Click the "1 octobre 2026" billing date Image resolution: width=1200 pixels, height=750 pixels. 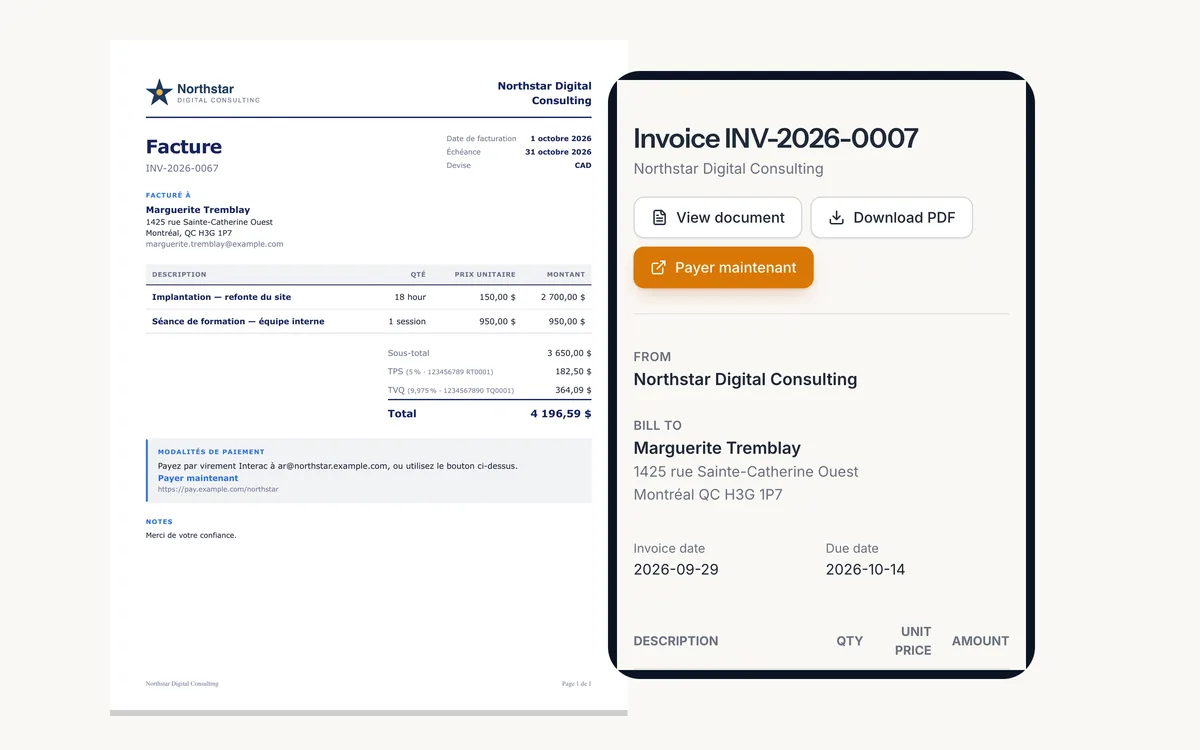pyautogui.click(x=561, y=138)
